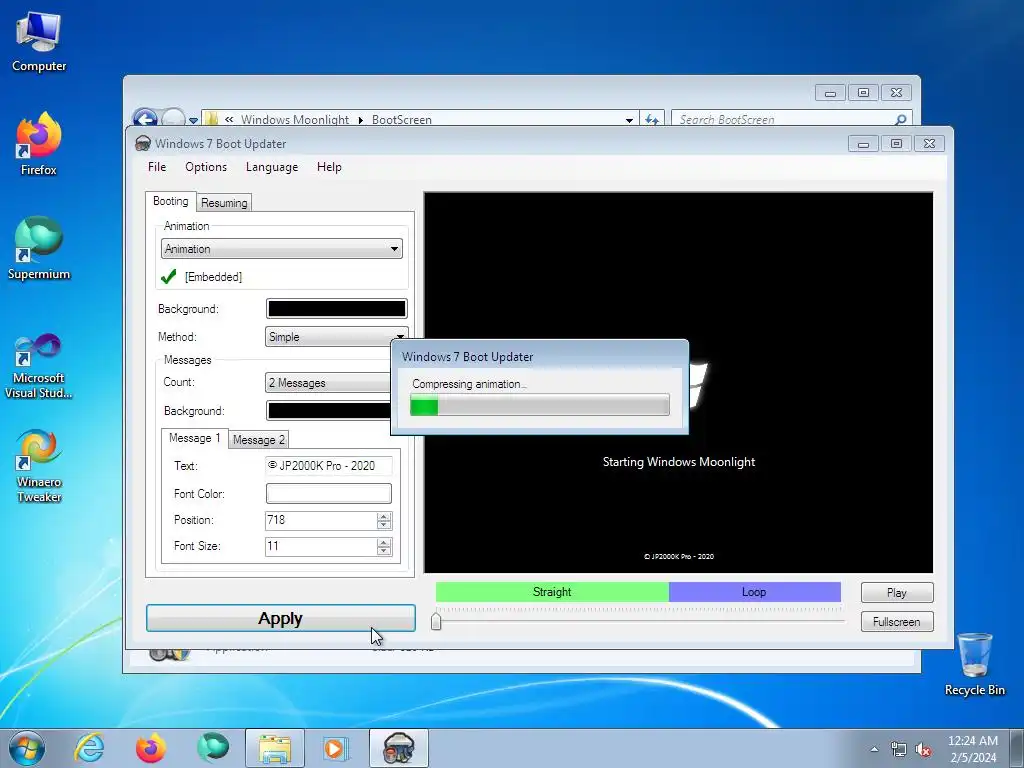Click the message Text input field
Image resolution: width=1024 pixels, height=768 pixels.
pyautogui.click(x=328, y=466)
